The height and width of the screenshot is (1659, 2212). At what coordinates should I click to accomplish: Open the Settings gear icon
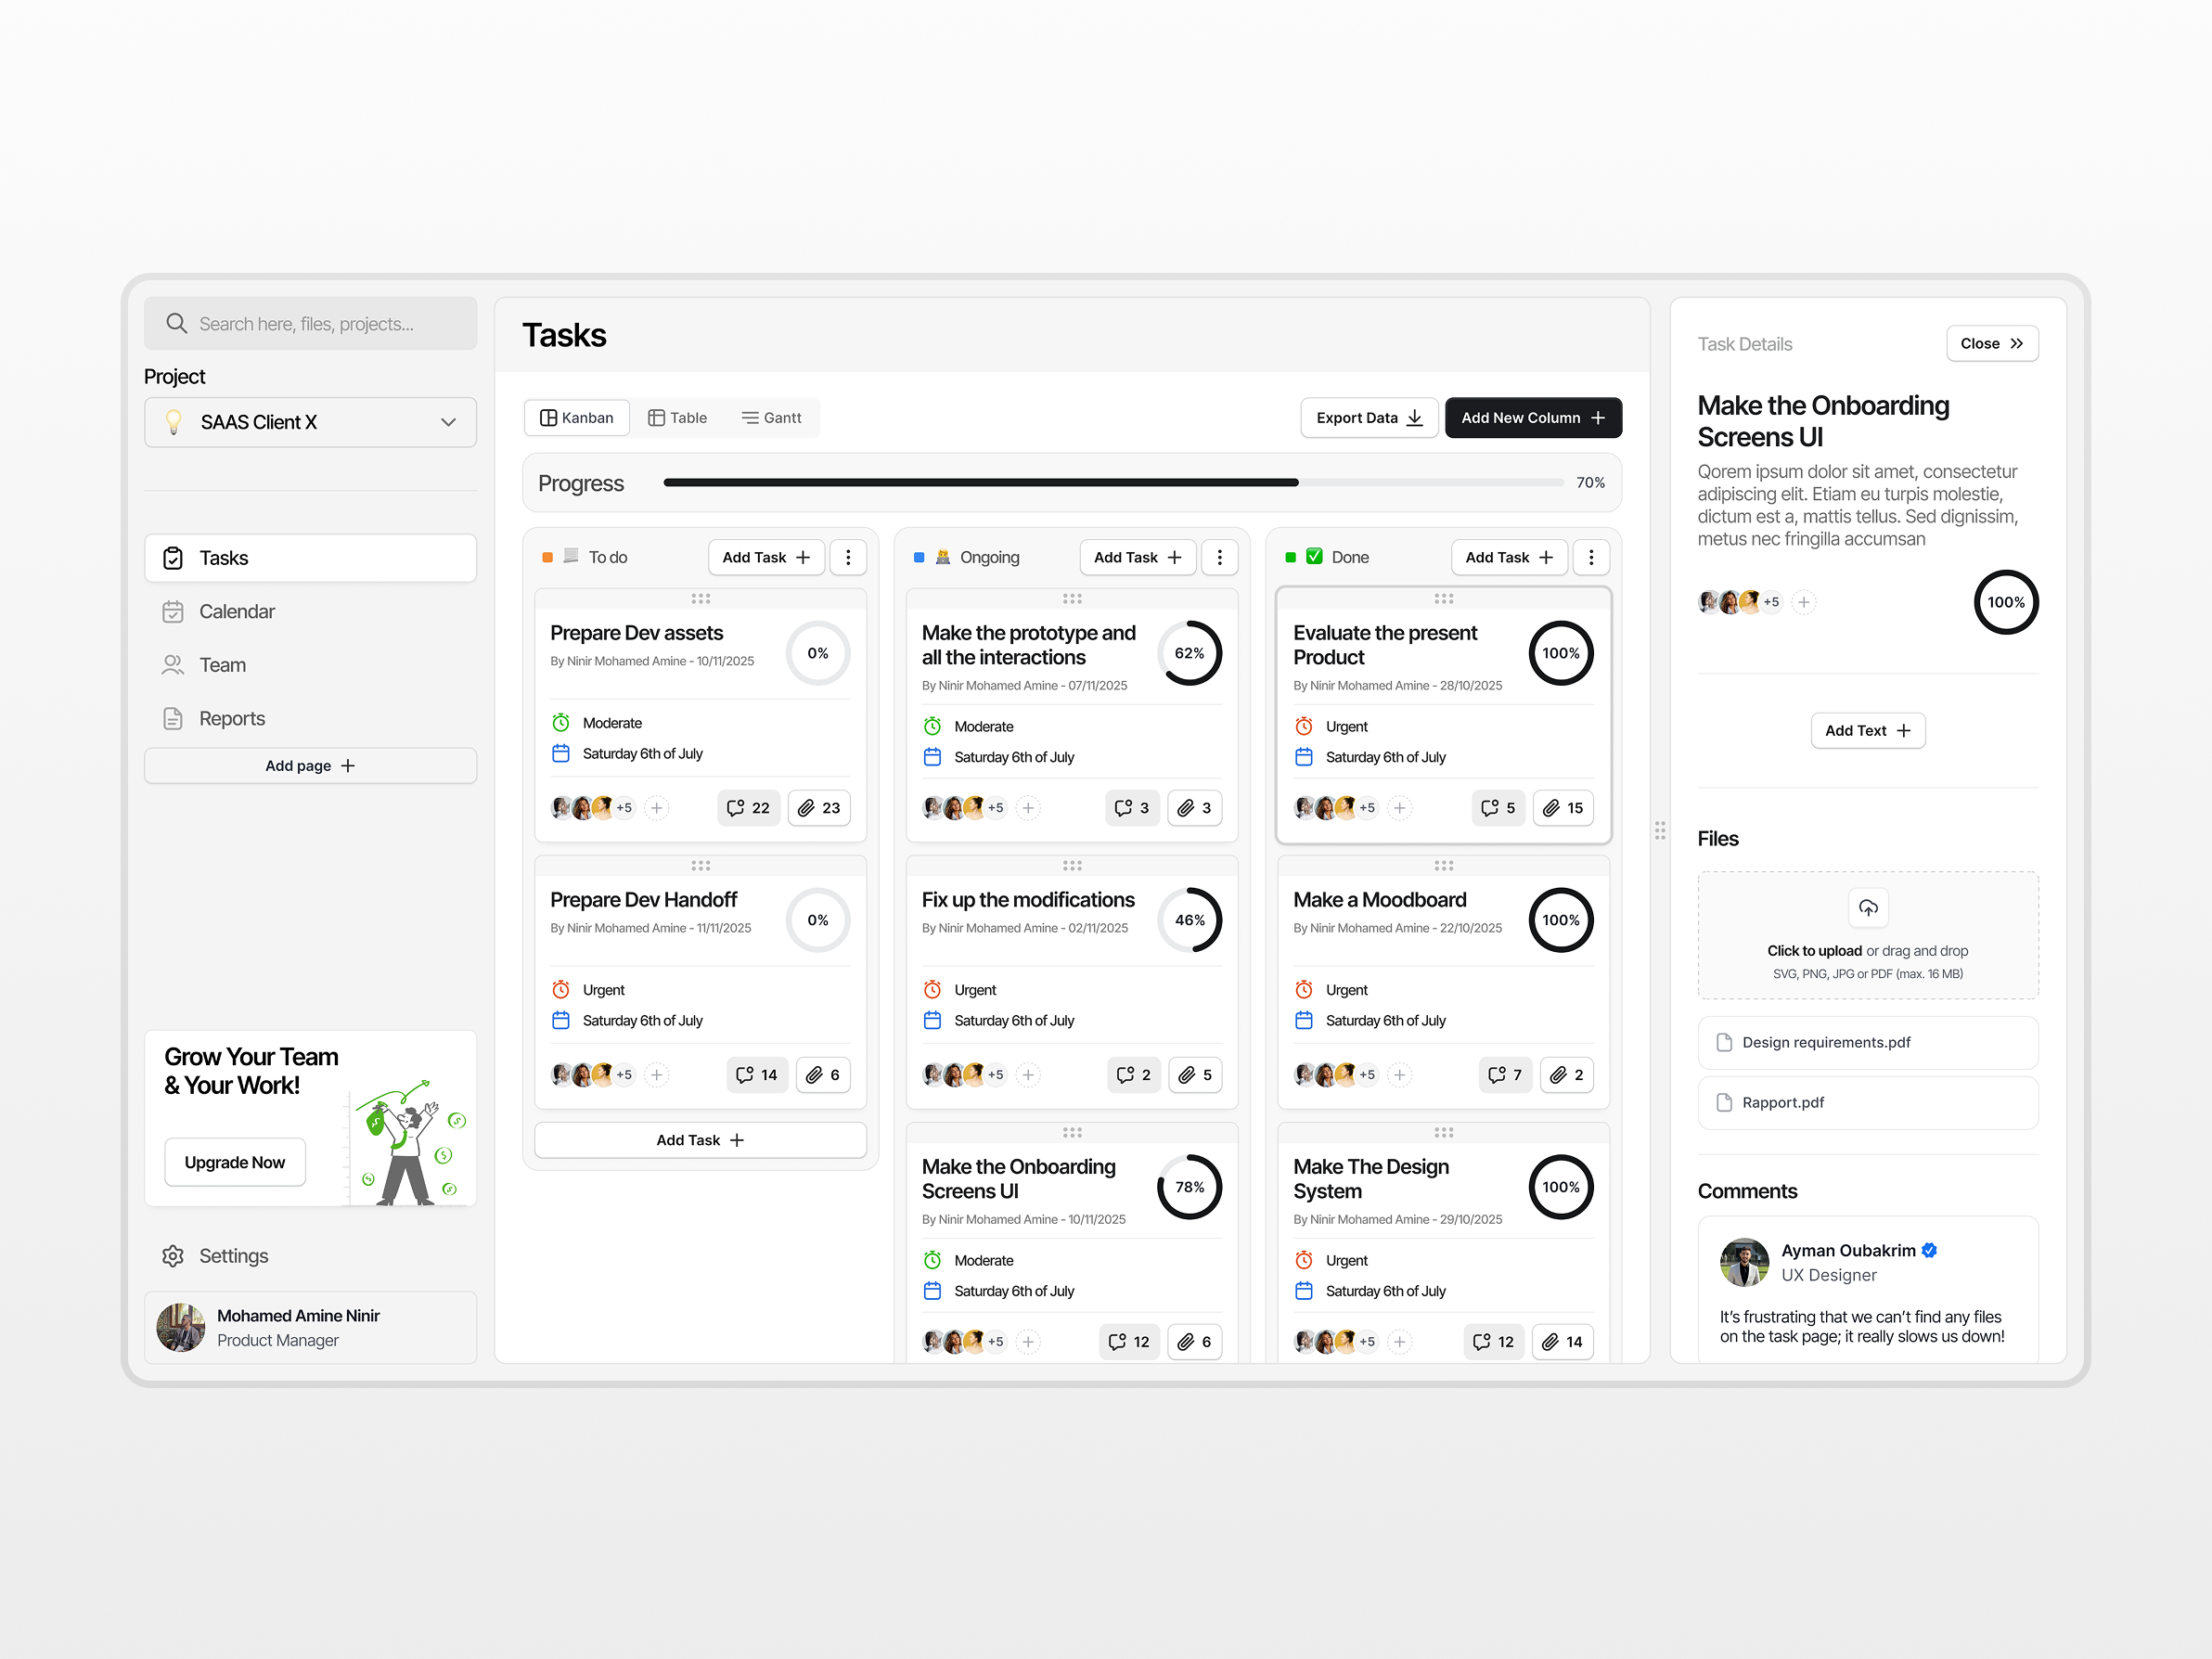pyautogui.click(x=174, y=1255)
